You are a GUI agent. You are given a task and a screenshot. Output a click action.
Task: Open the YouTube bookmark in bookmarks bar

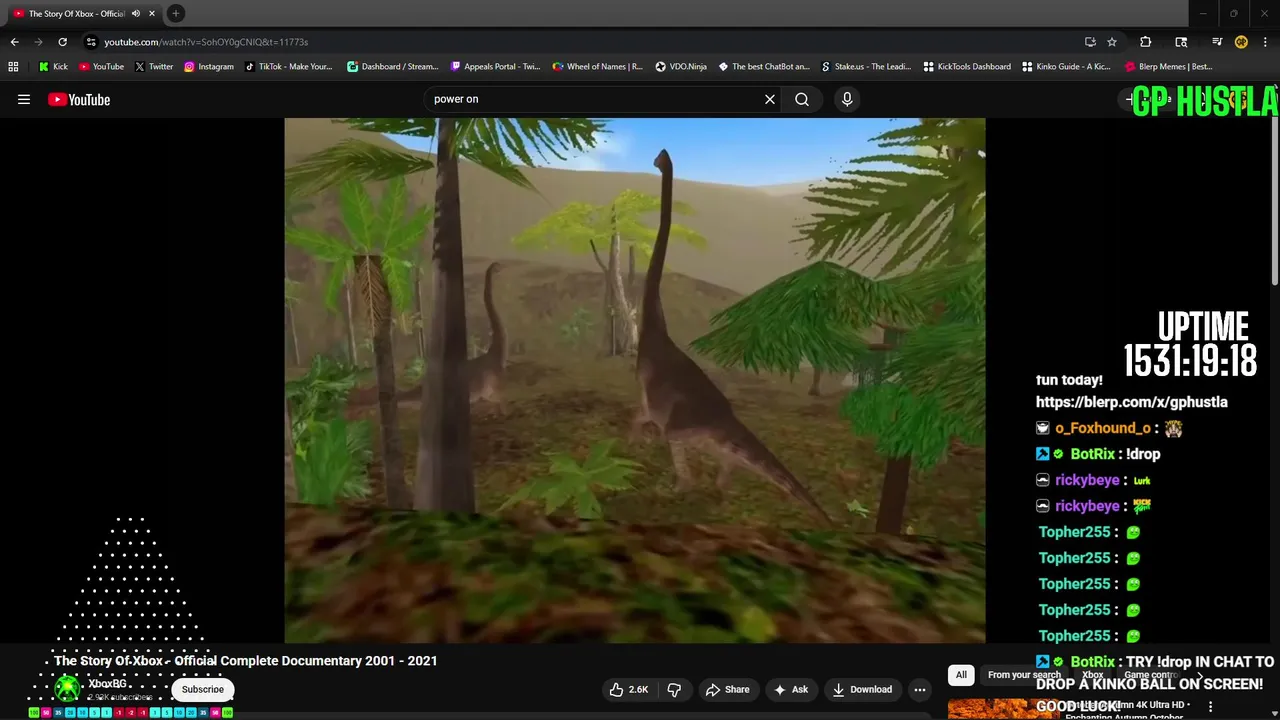[101, 67]
